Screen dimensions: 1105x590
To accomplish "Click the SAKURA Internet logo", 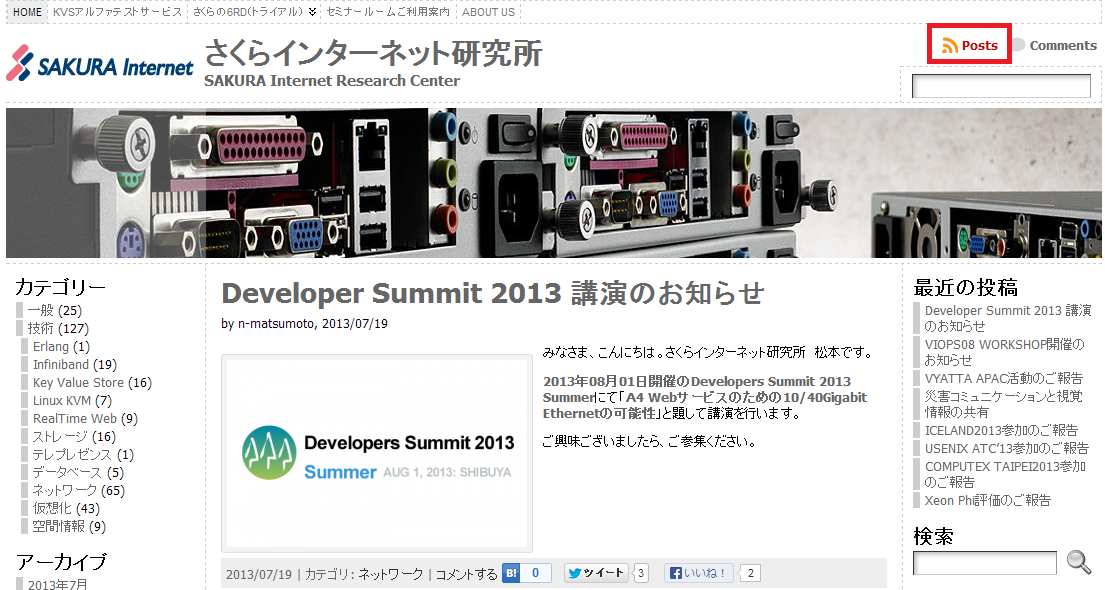I will (x=100, y=64).
